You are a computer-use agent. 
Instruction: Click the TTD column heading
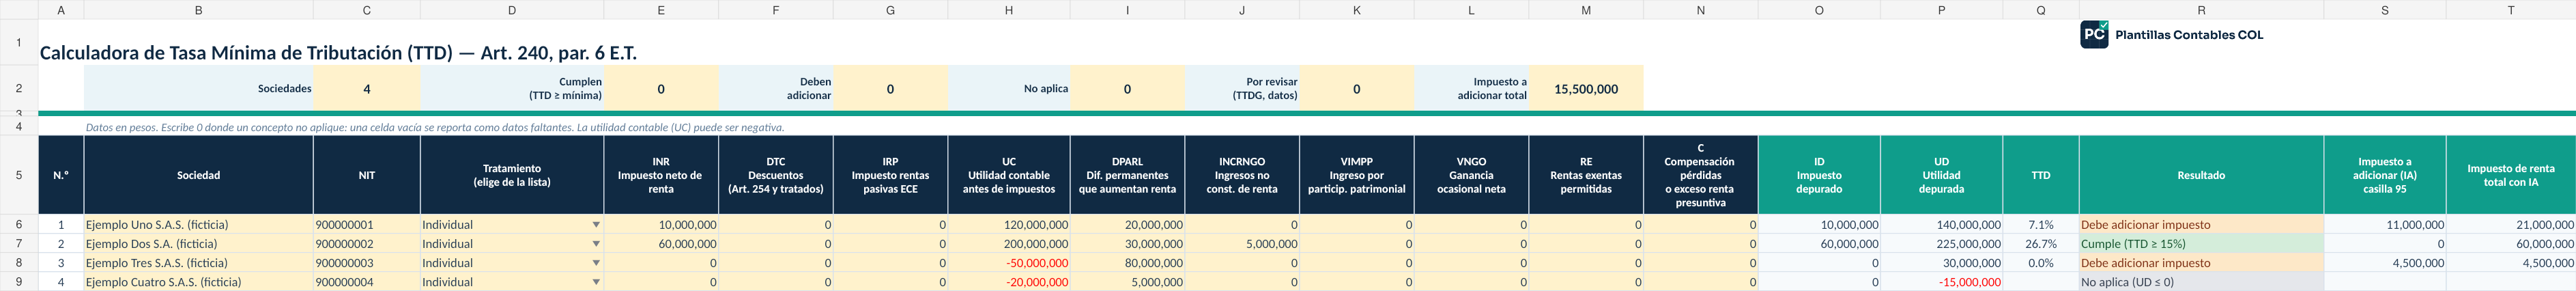pyautogui.click(x=2041, y=175)
